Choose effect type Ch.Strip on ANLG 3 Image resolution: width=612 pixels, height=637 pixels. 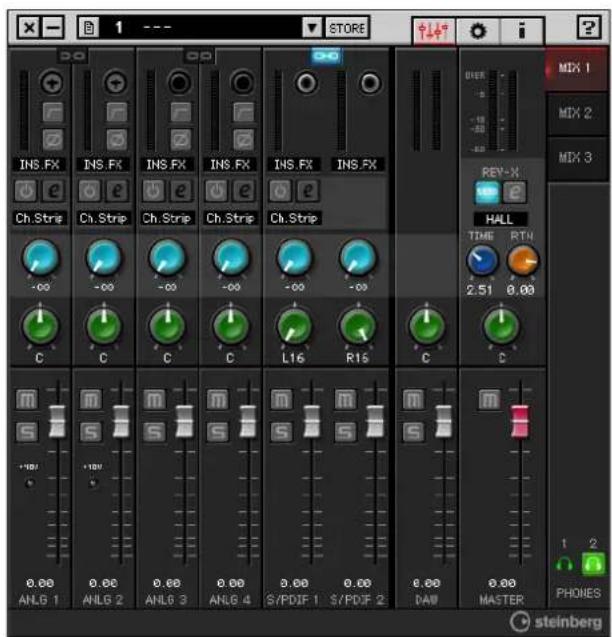[166, 218]
